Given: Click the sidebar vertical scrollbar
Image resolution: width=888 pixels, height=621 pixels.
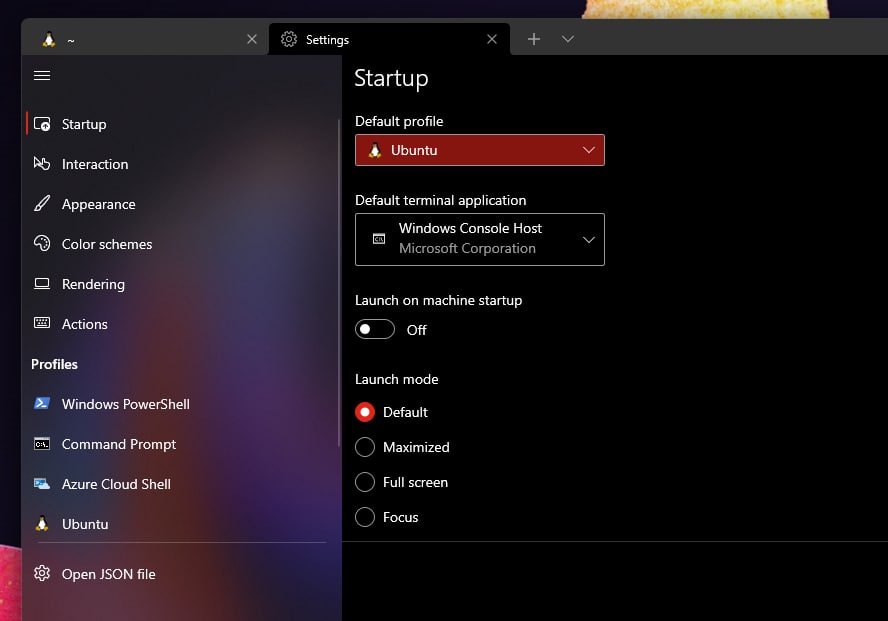Looking at the screenshot, I should [x=339, y=283].
